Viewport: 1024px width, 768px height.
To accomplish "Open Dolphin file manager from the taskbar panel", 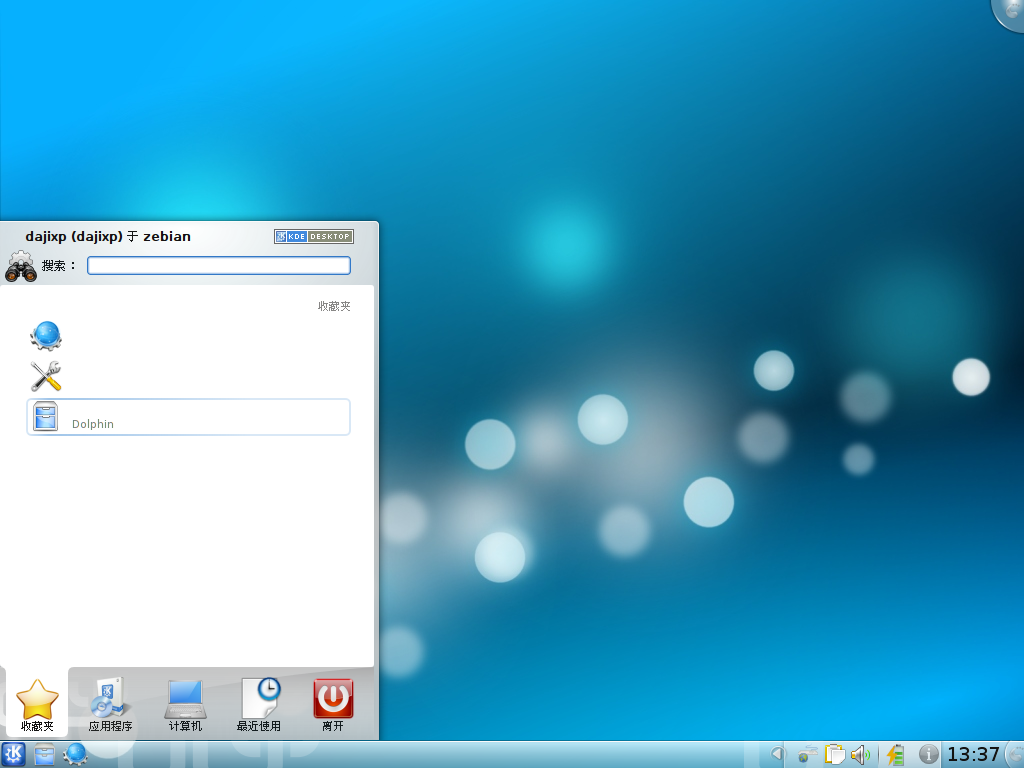I will 44,754.
